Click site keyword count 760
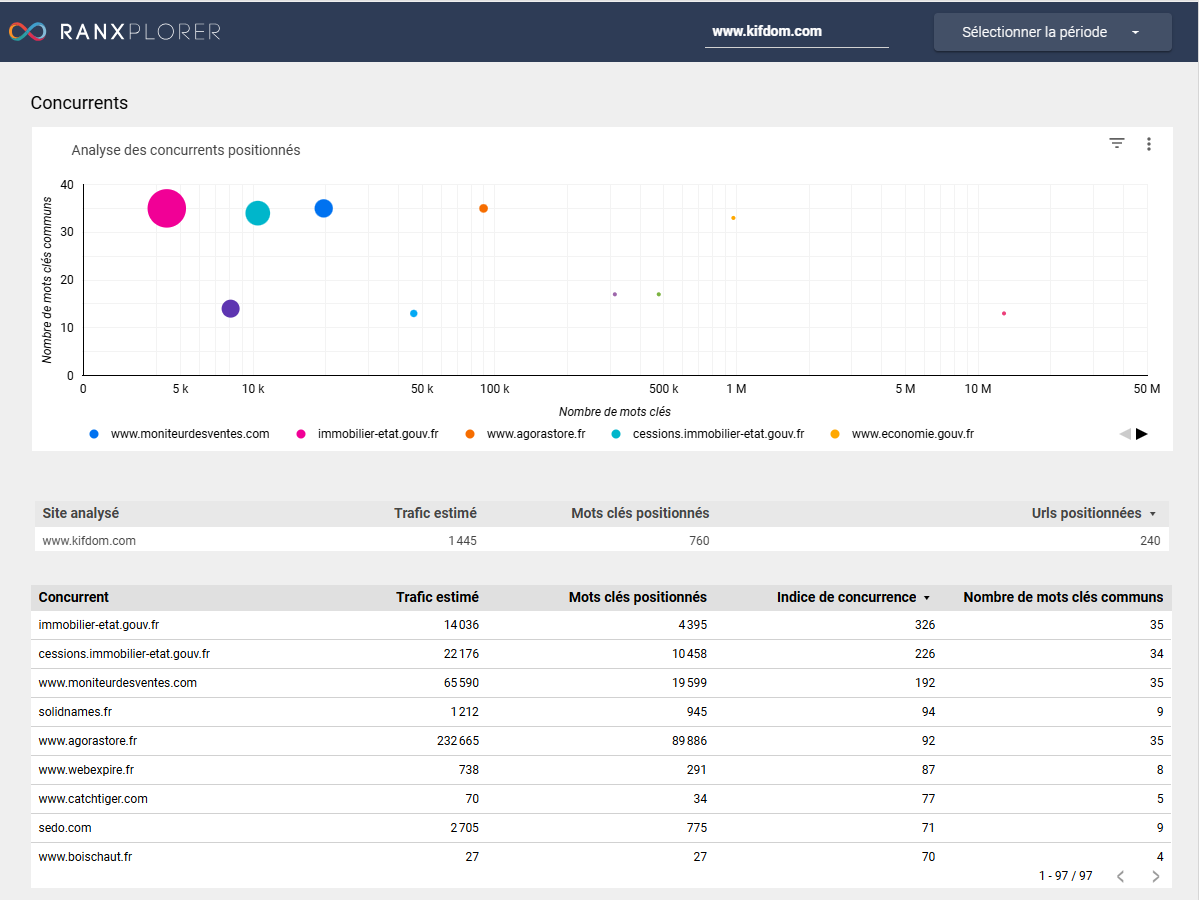 point(699,541)
